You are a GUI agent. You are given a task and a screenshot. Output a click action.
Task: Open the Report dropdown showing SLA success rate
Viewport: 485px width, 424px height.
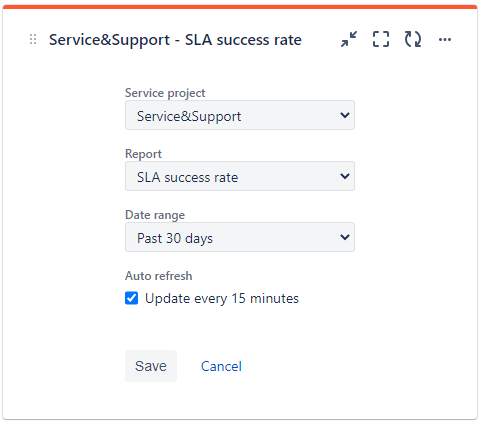pyautogui.click(x=240, y=176)
